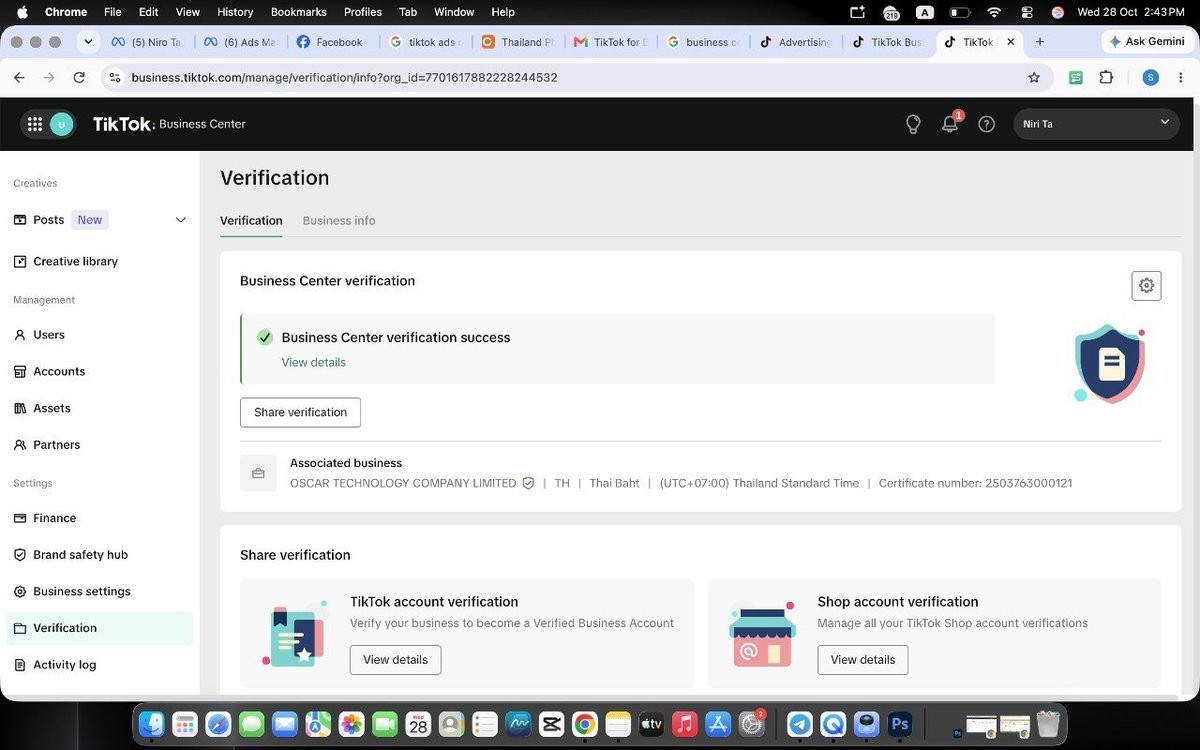Reload the page in Chrome
Image resolution: width=1200 pixels, height=750 pixels.
[x=79, y=77]
